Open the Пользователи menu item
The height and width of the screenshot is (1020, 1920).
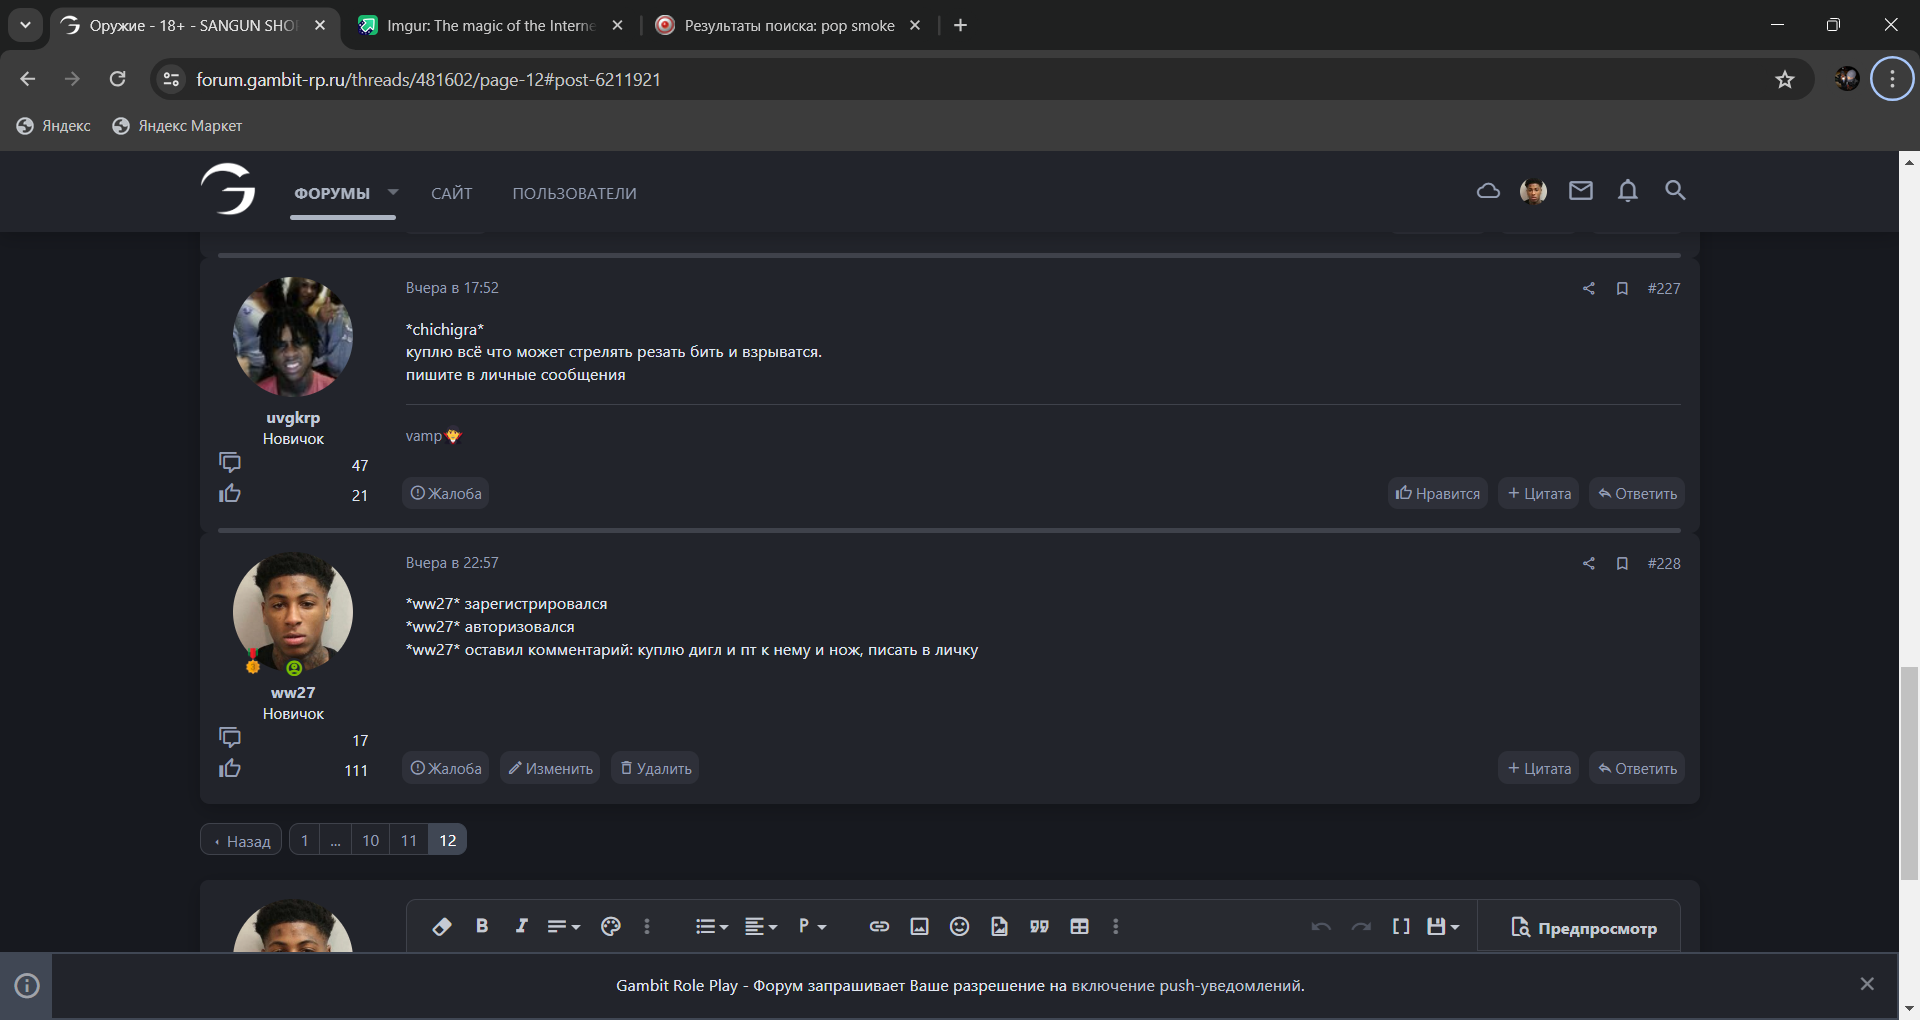pos(574,194)
